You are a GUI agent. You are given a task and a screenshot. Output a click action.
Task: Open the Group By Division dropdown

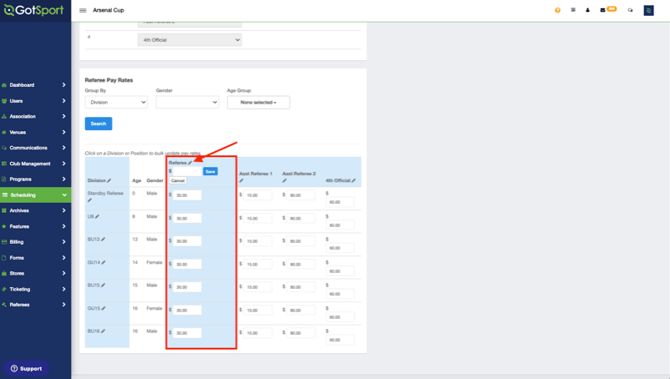coord(116,102)
